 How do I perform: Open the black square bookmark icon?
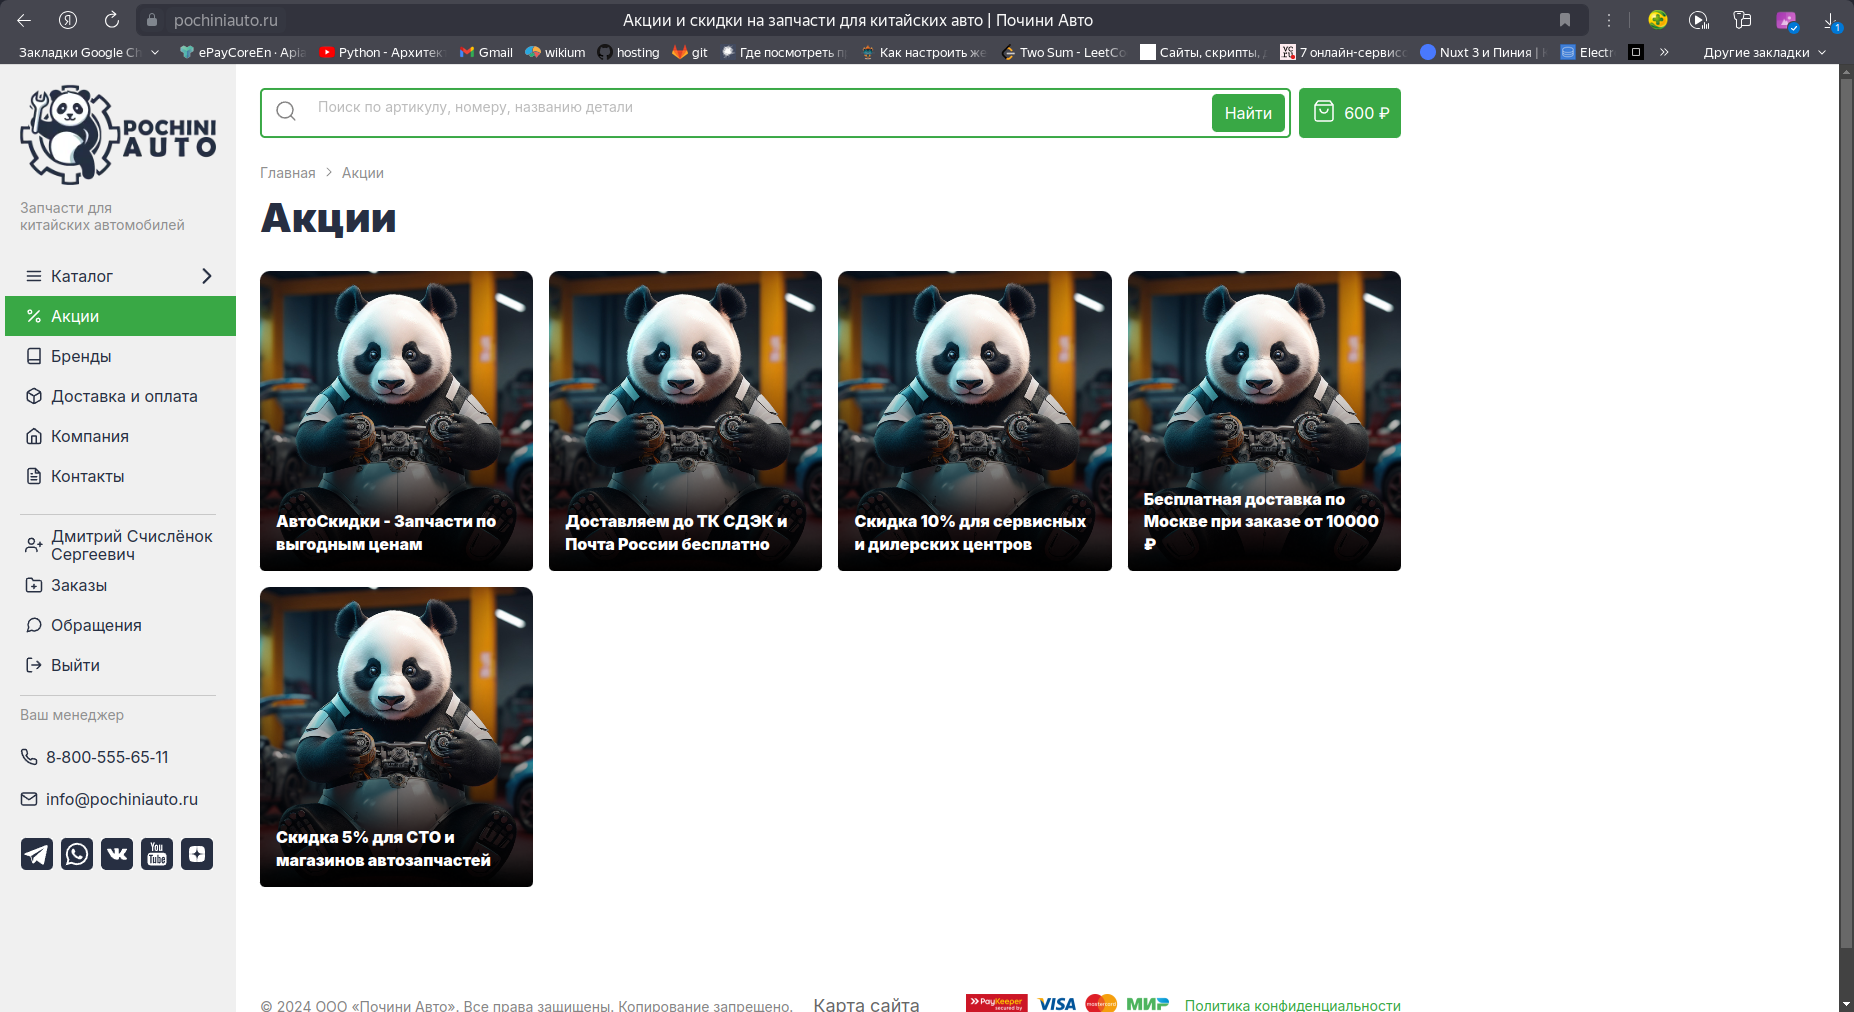pos(1636,52)
